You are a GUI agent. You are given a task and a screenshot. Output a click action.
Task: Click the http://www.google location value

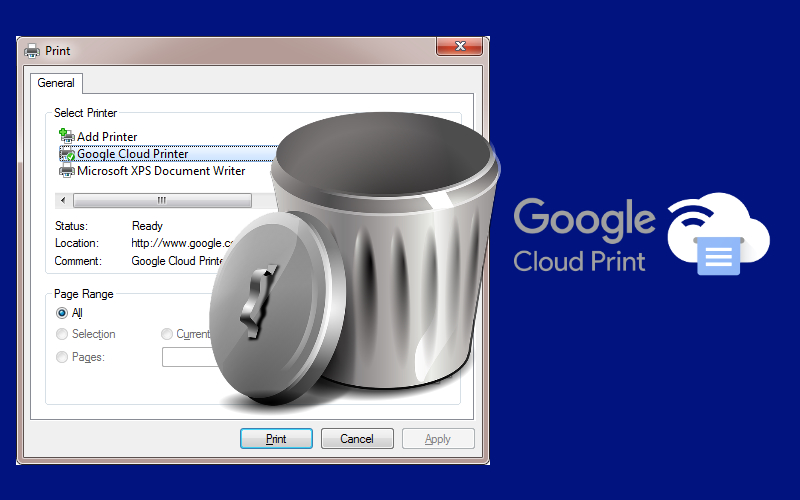(x=183, y=243)
